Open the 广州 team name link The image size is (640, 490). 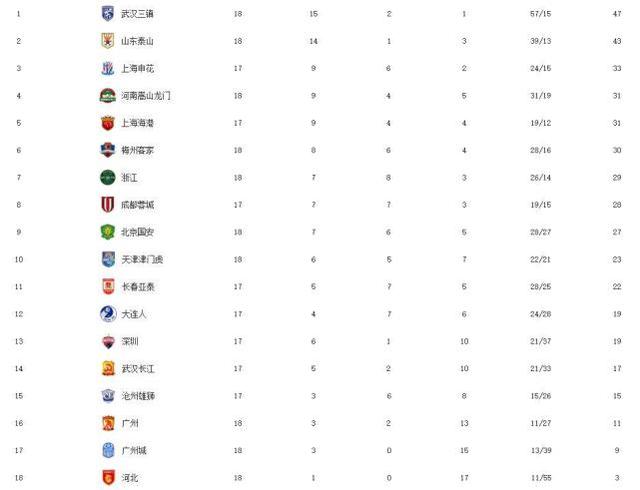tap(130, 423)
